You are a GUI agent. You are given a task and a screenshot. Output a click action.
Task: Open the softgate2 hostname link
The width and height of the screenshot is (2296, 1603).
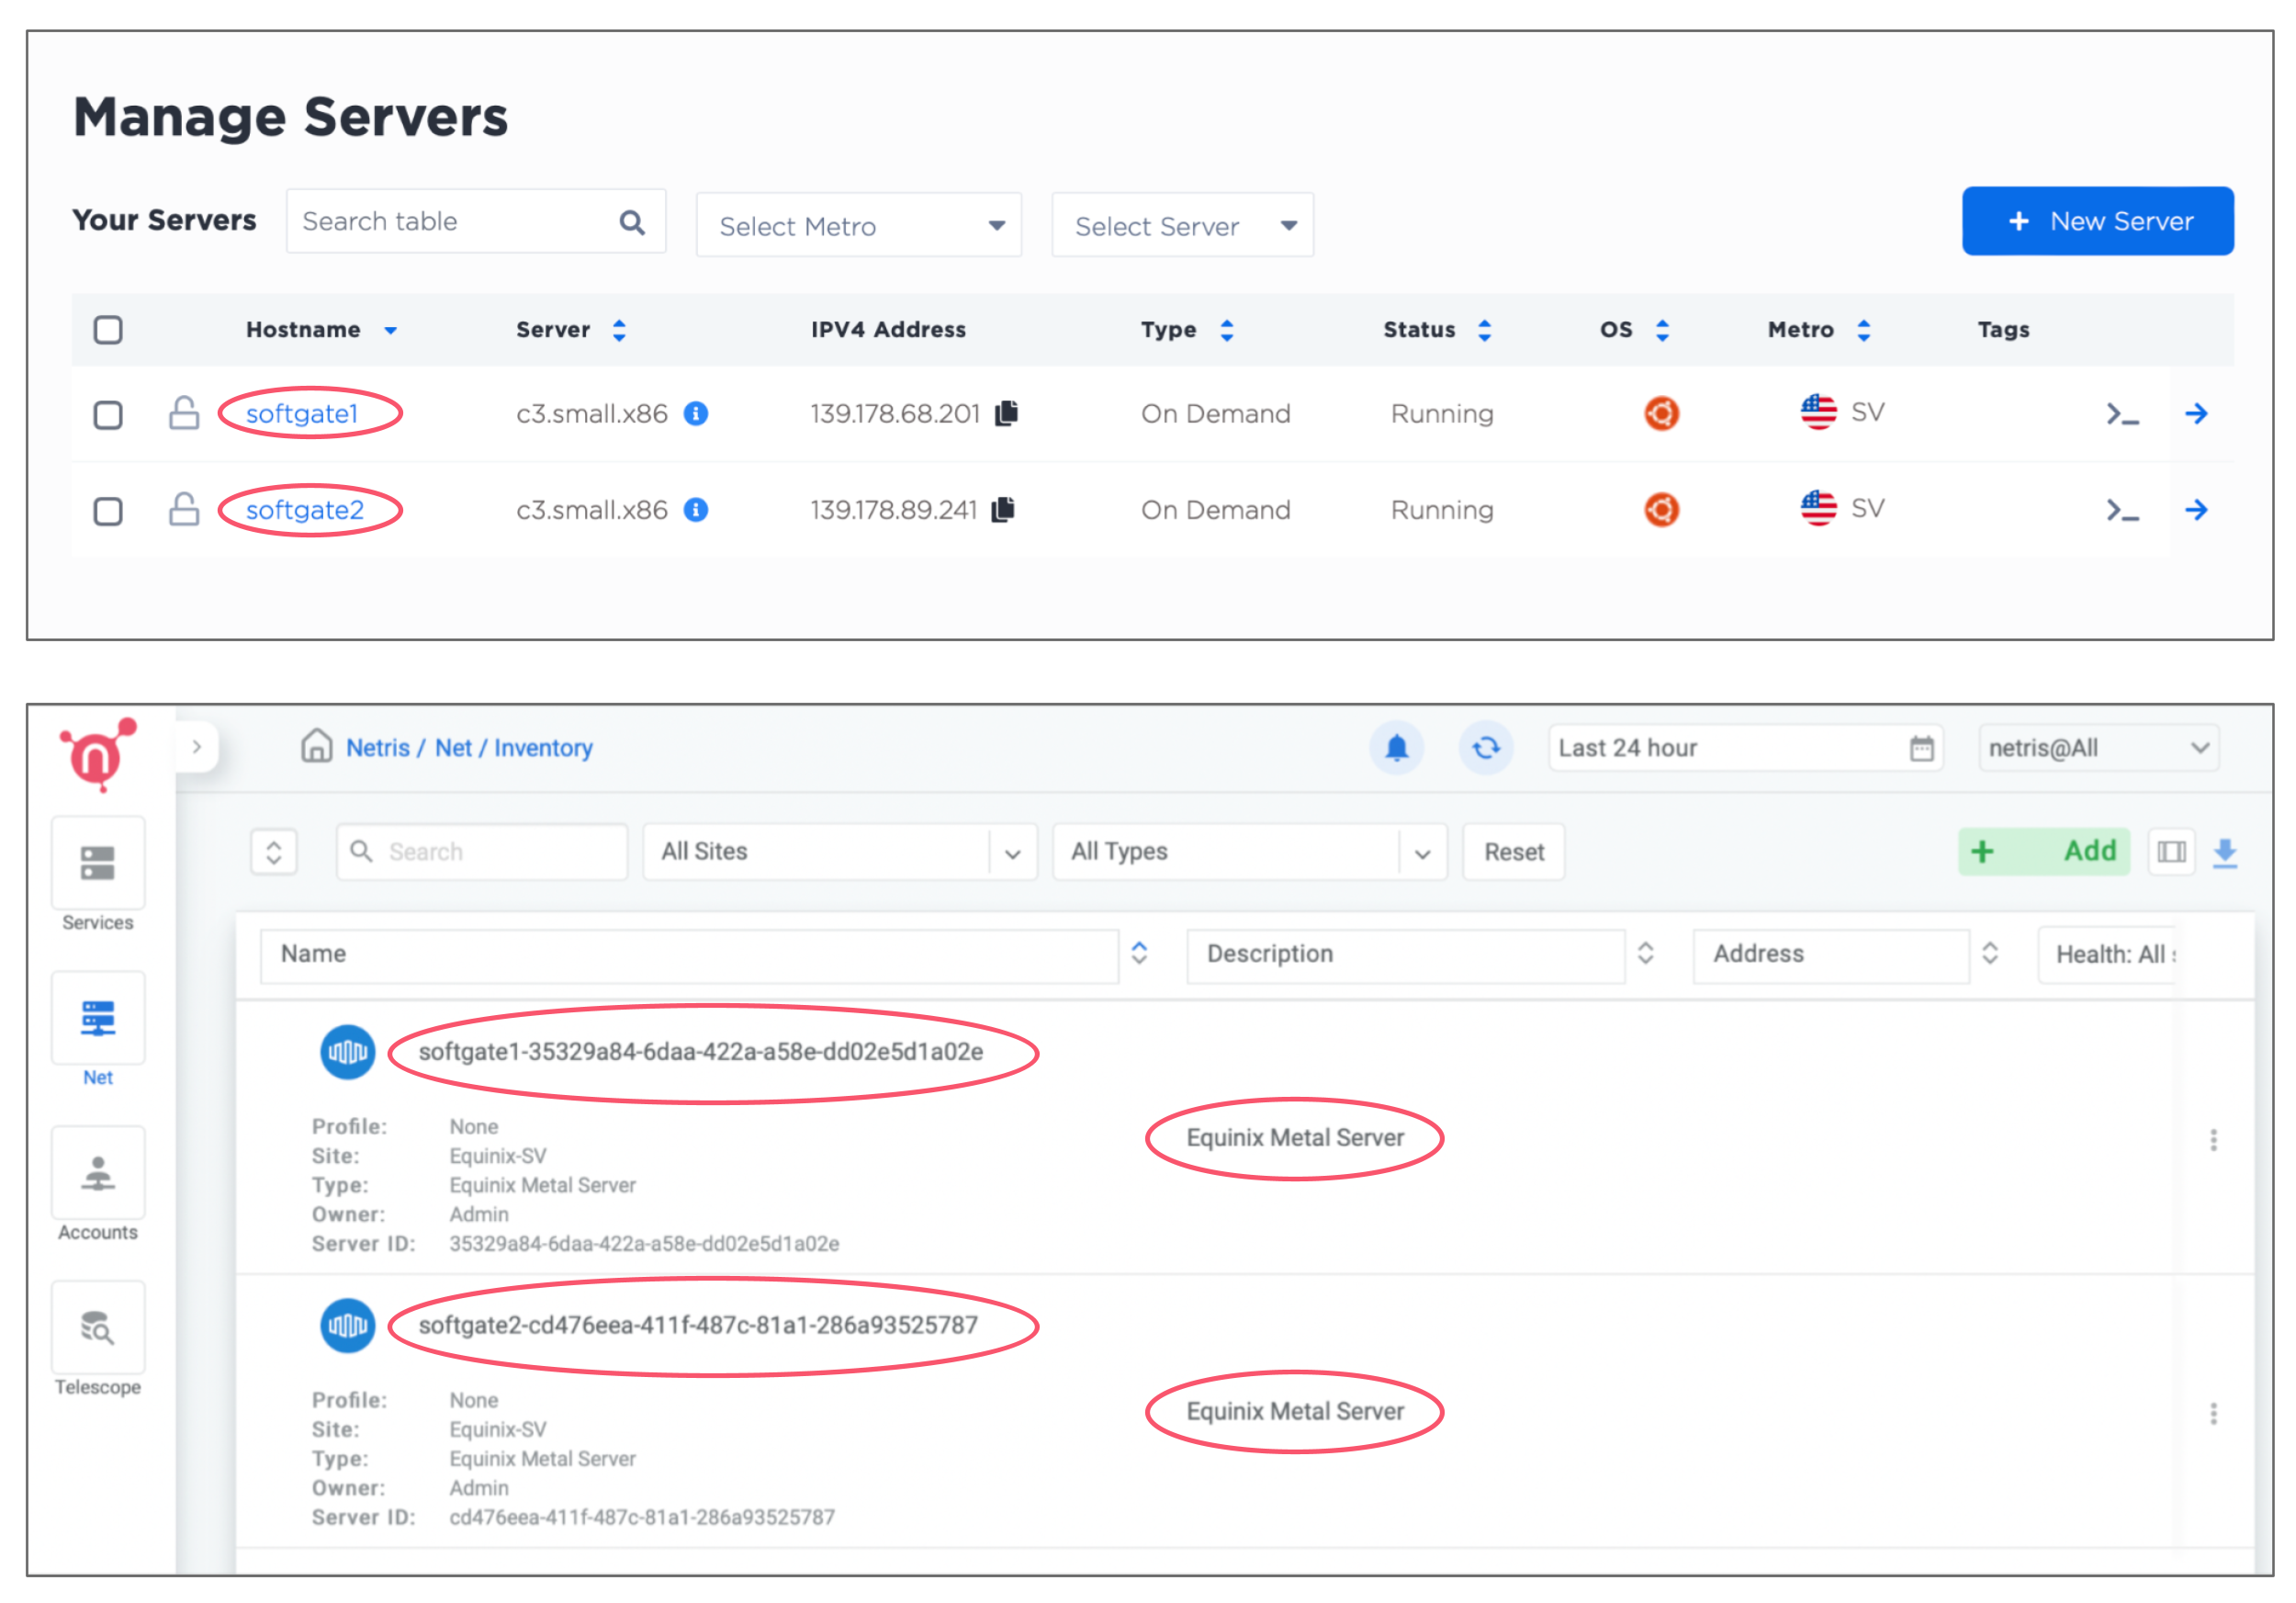tap(304, 510)
